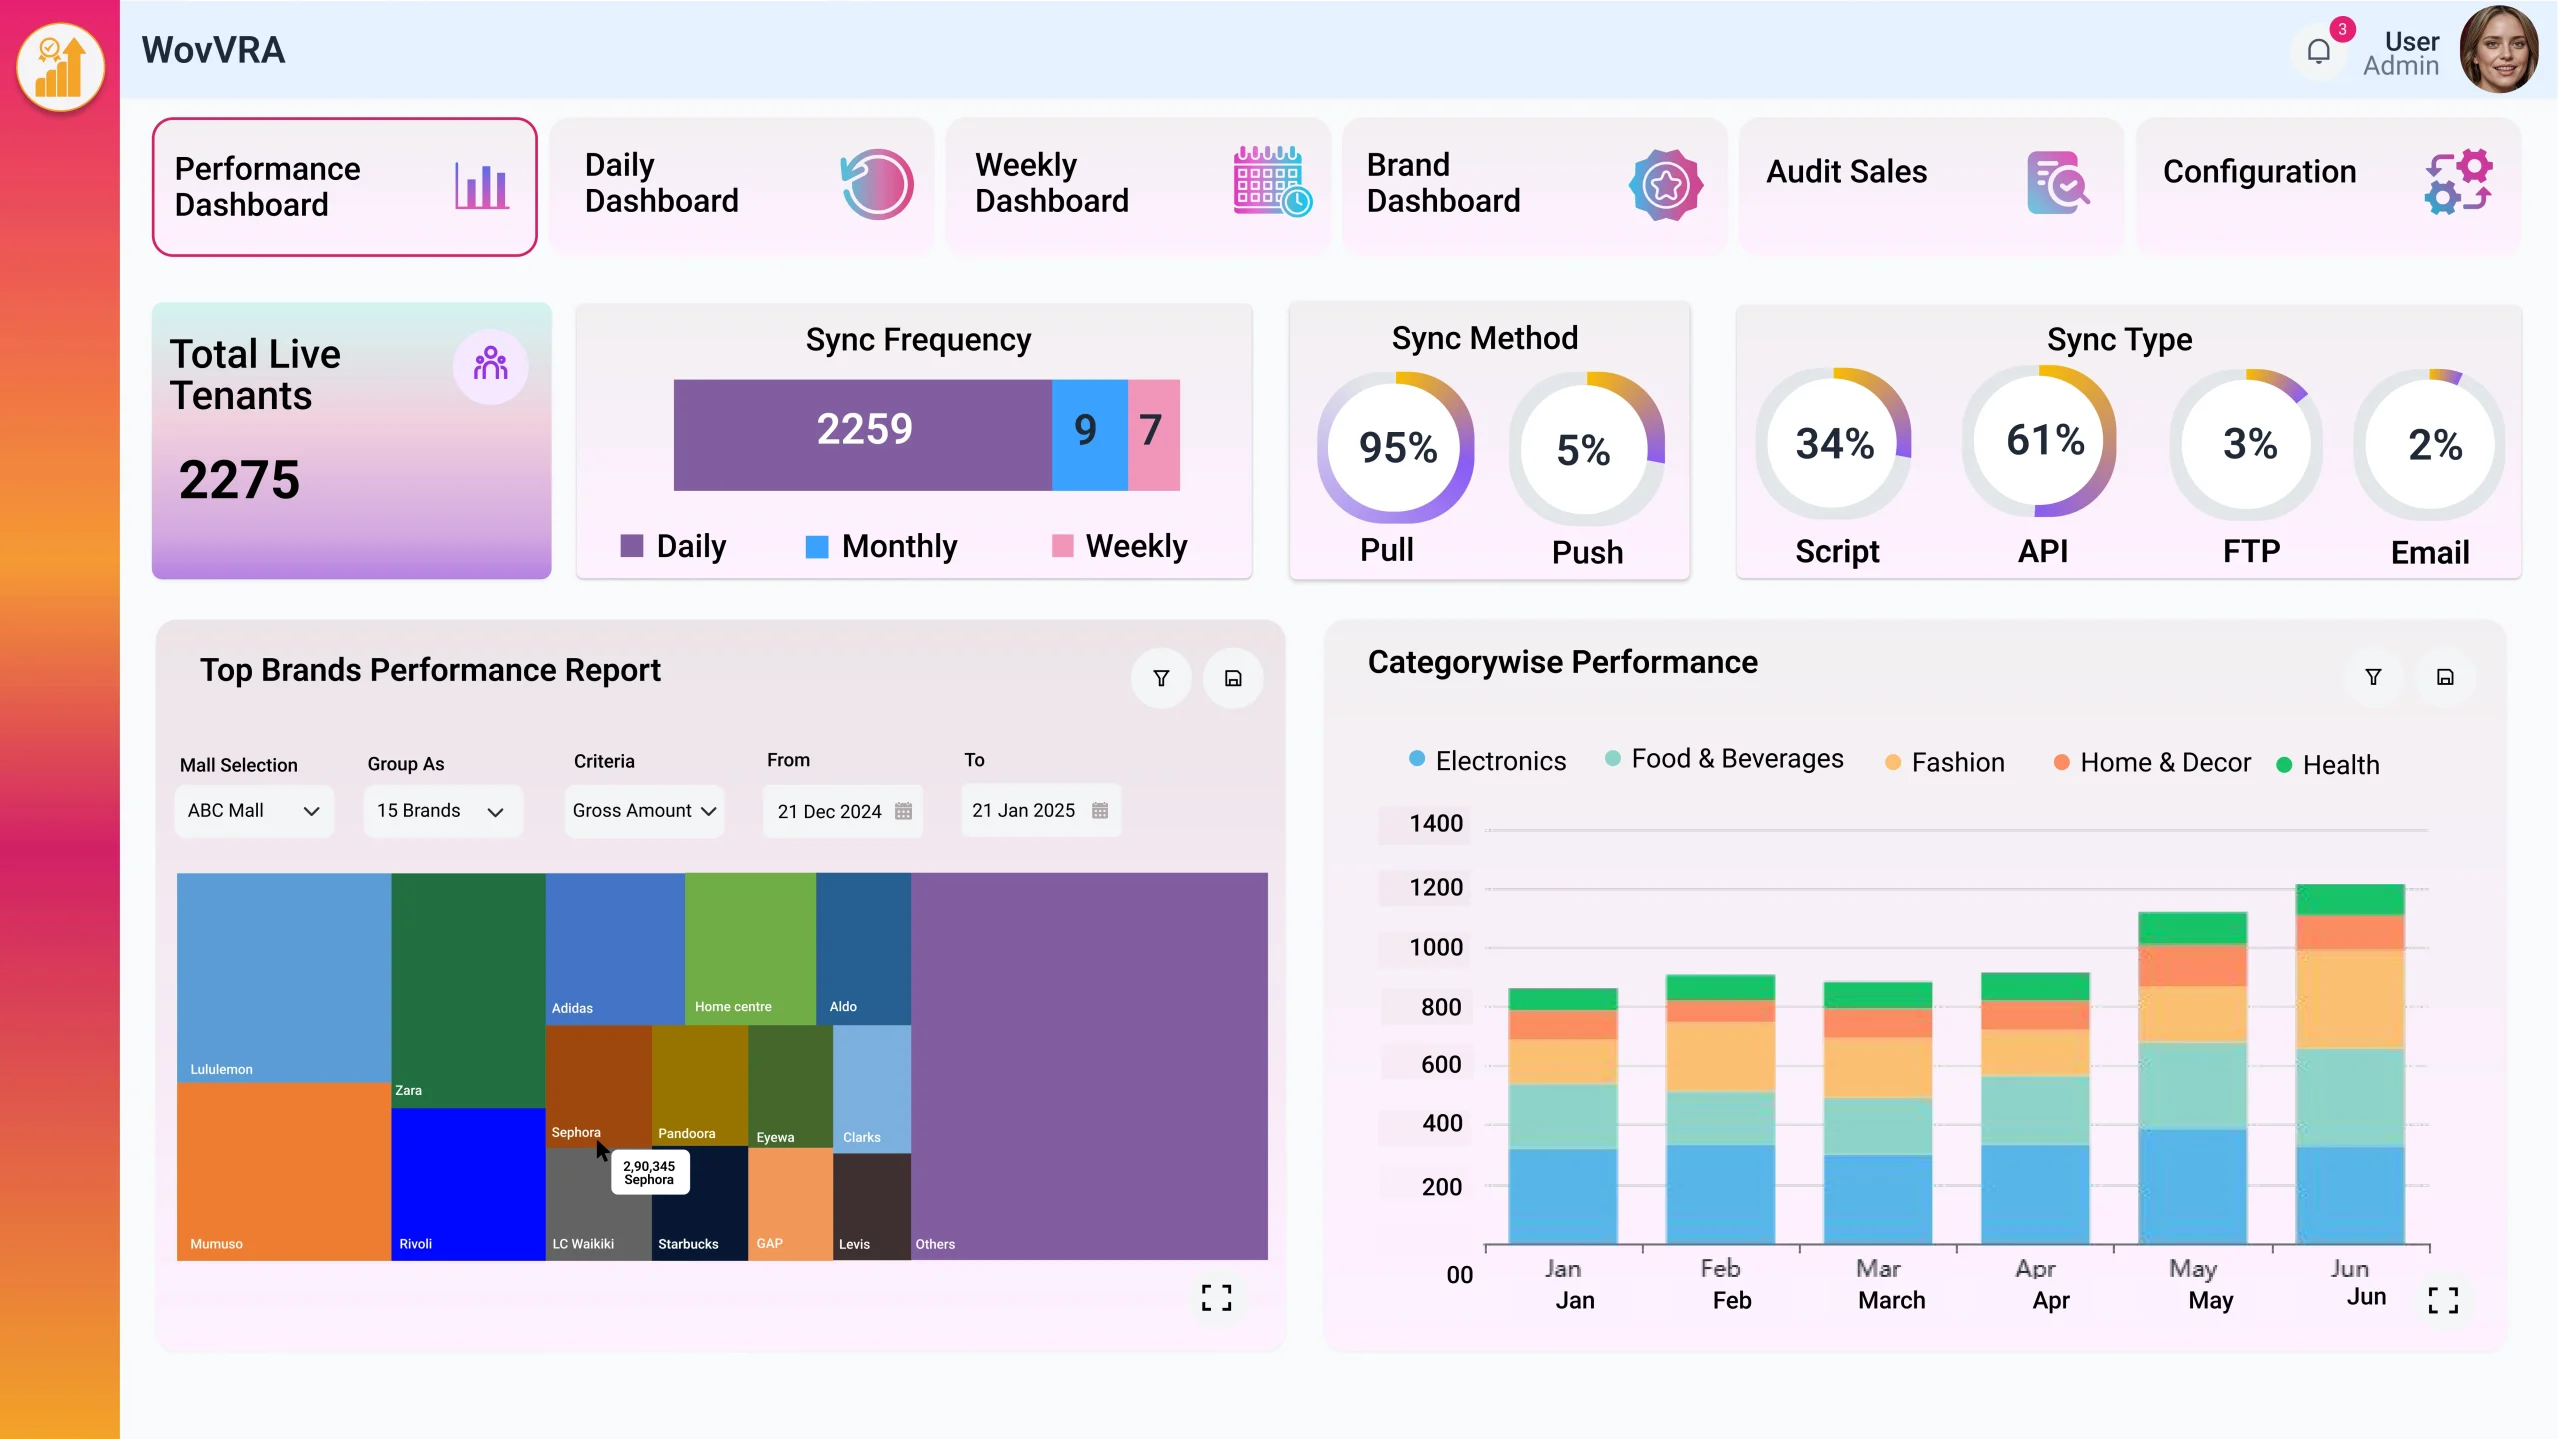
Task: Open the ABC Mall selection dropdown
Action: coord(253,811)
